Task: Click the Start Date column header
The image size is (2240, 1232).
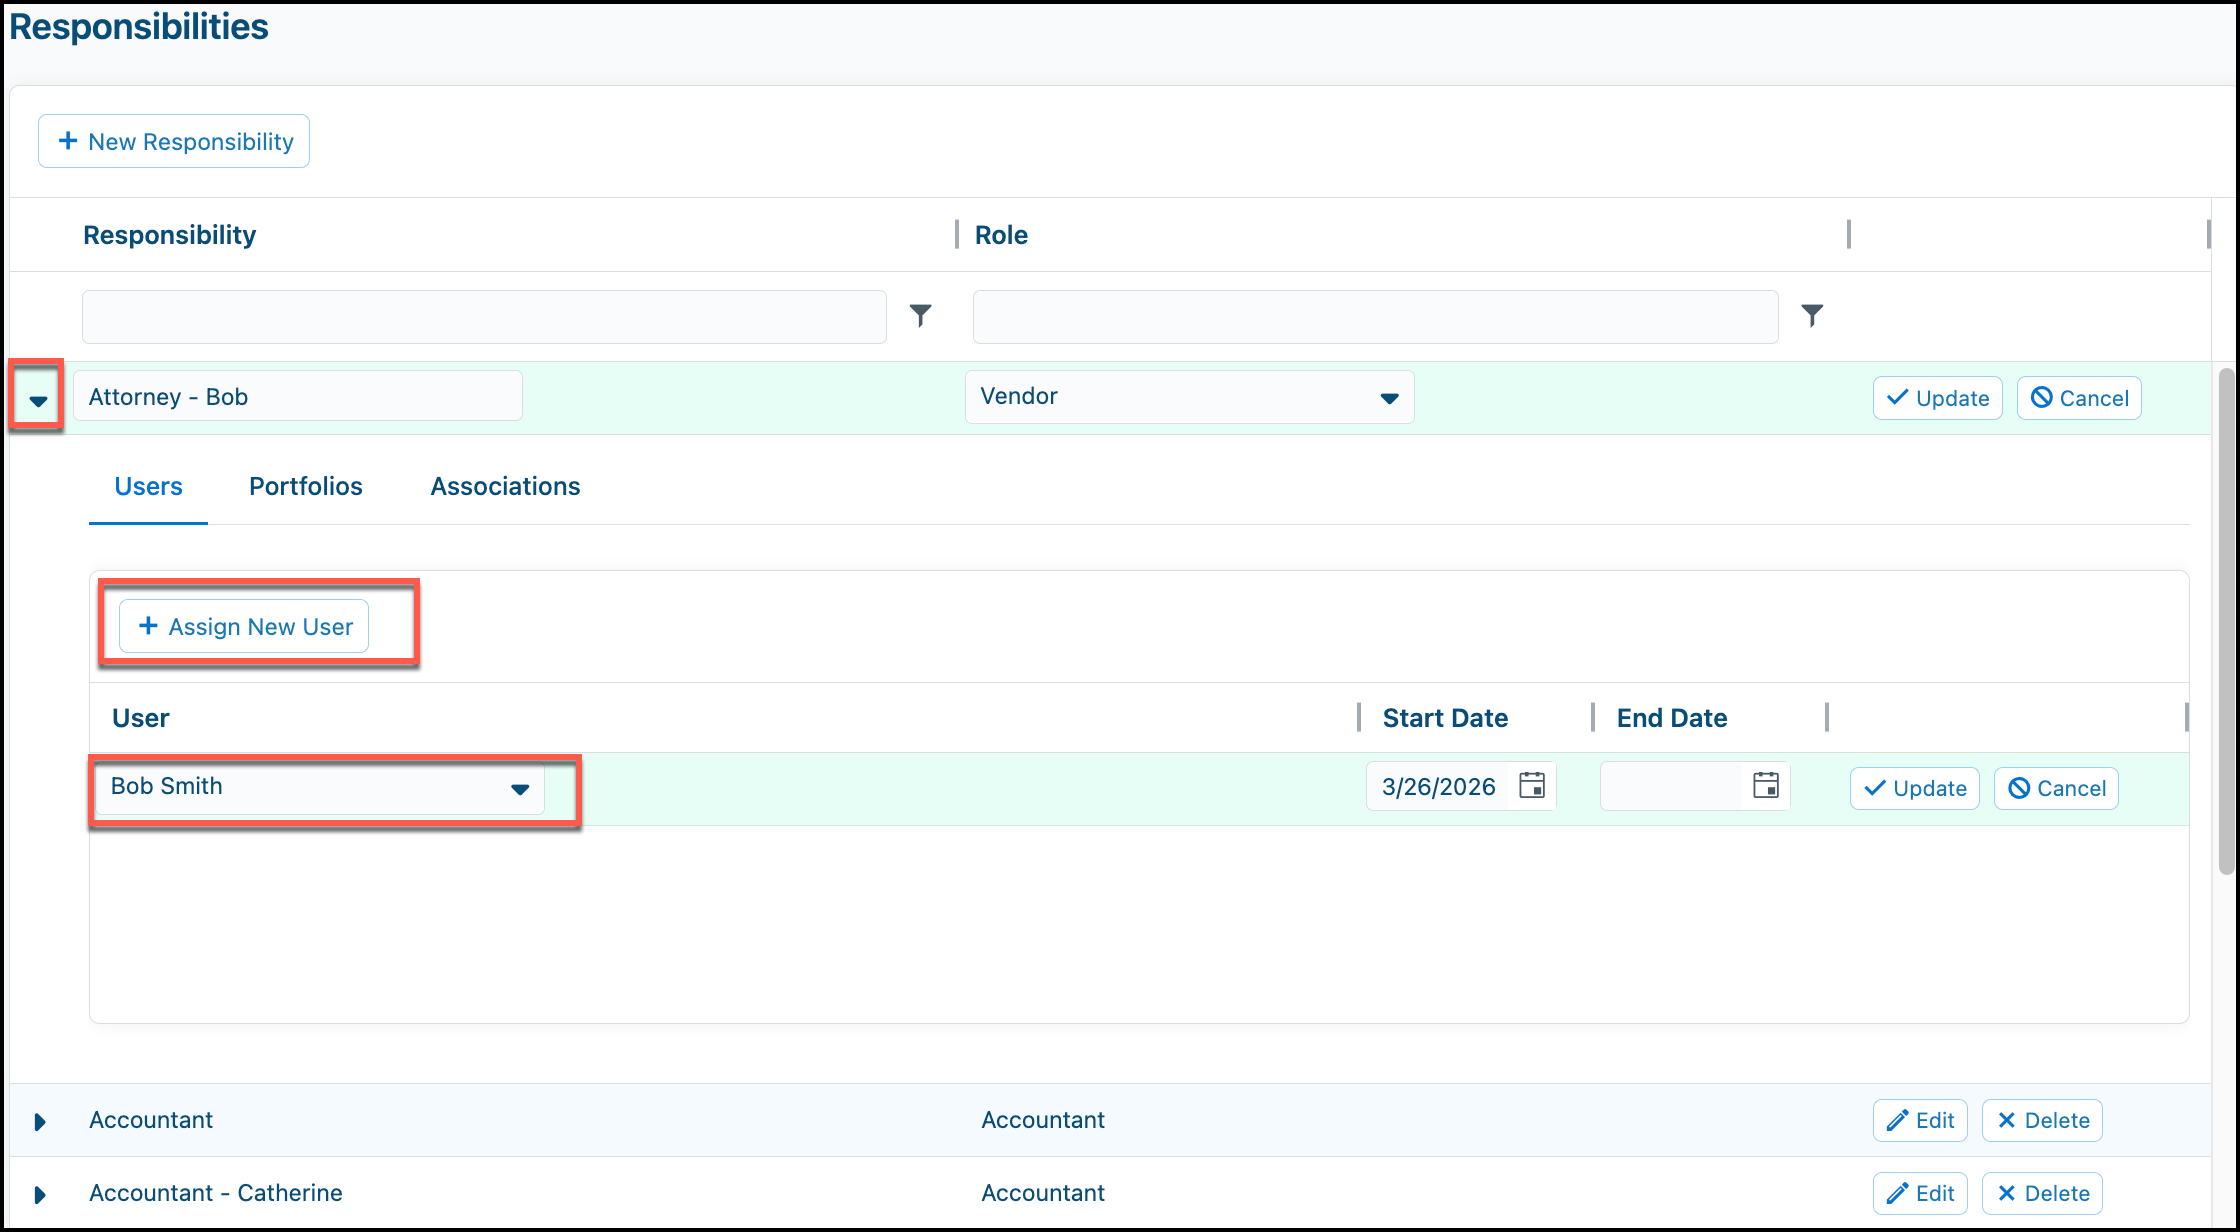Action: (x=1445, y=718)
